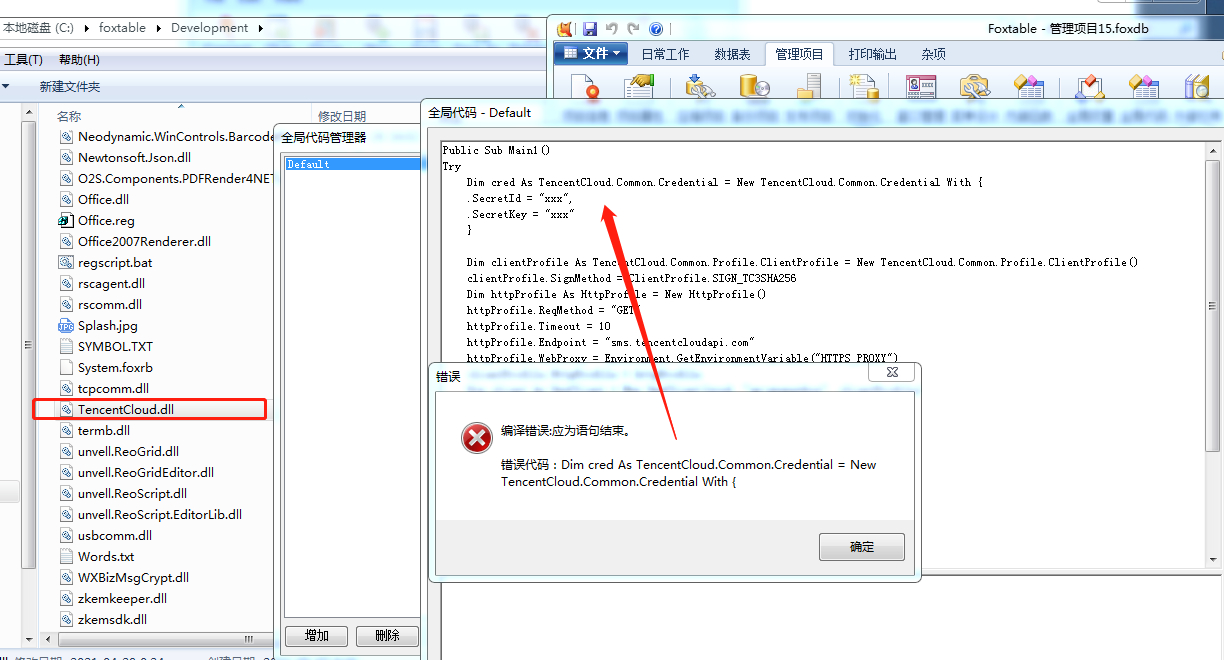Viewport: 1224px width, 660px height.
Task: Click the Undo arrow icon
Action: coord(612,29)
